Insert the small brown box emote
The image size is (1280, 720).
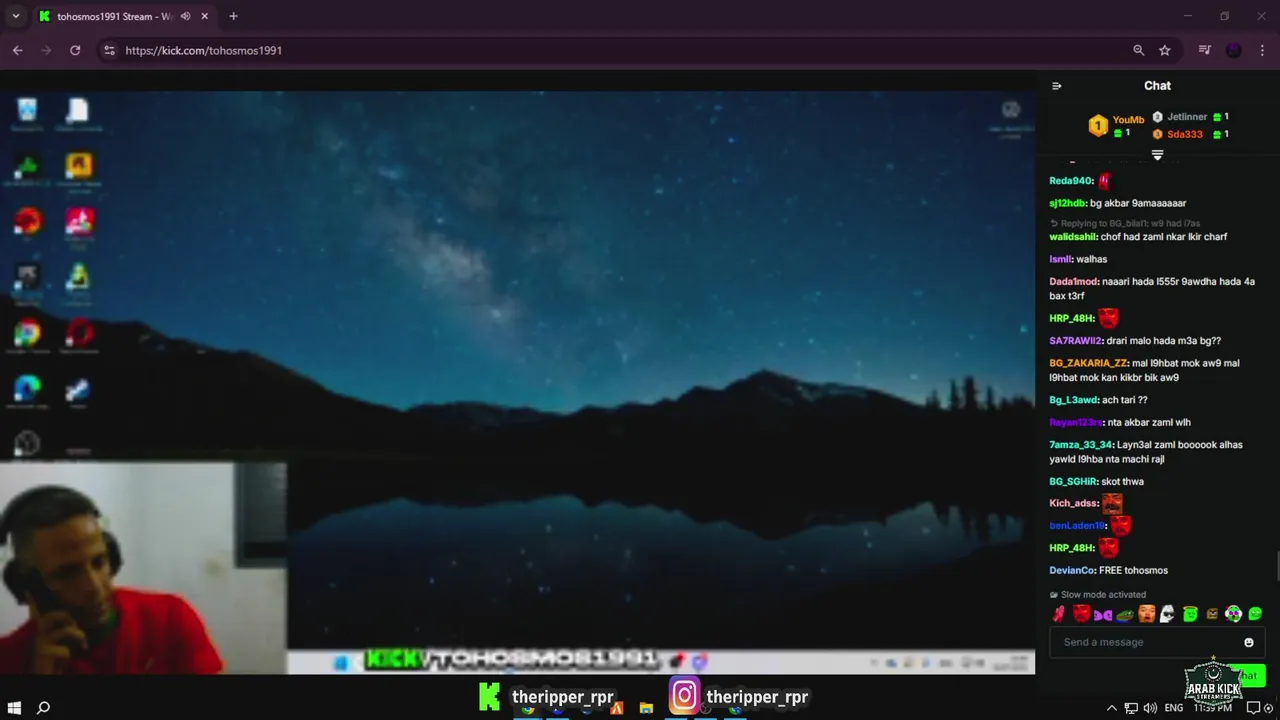pyautogui.click(x=1212, y=614)
